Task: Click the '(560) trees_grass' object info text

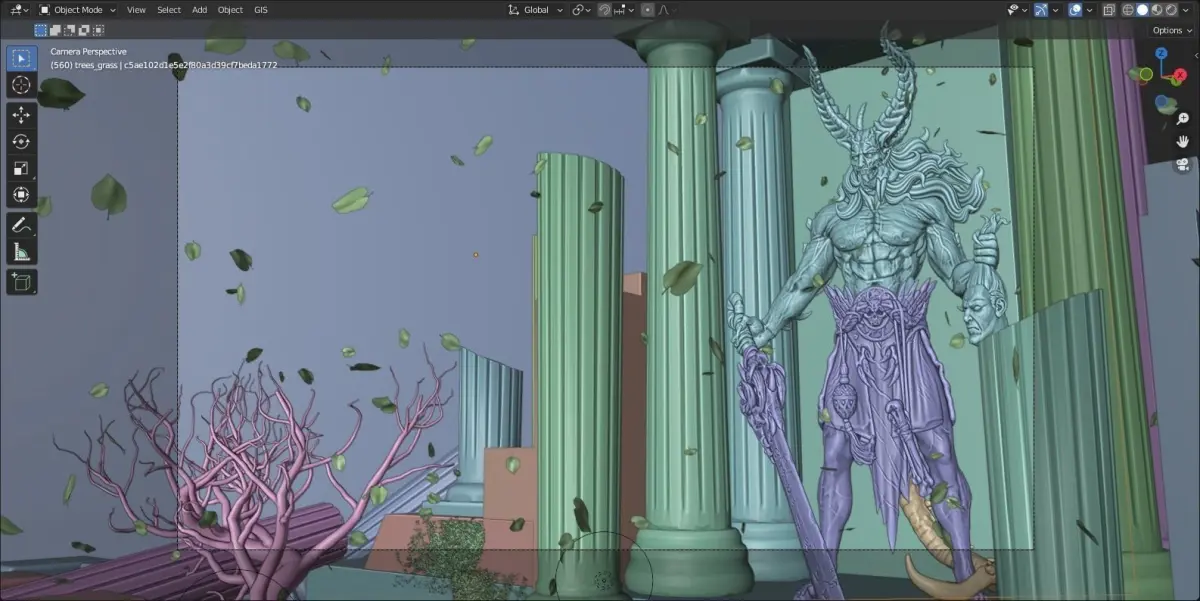Action: coord(84,64)
